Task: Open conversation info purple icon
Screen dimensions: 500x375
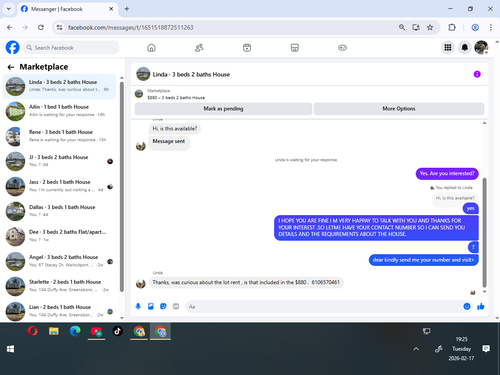Action: point(477,74)
